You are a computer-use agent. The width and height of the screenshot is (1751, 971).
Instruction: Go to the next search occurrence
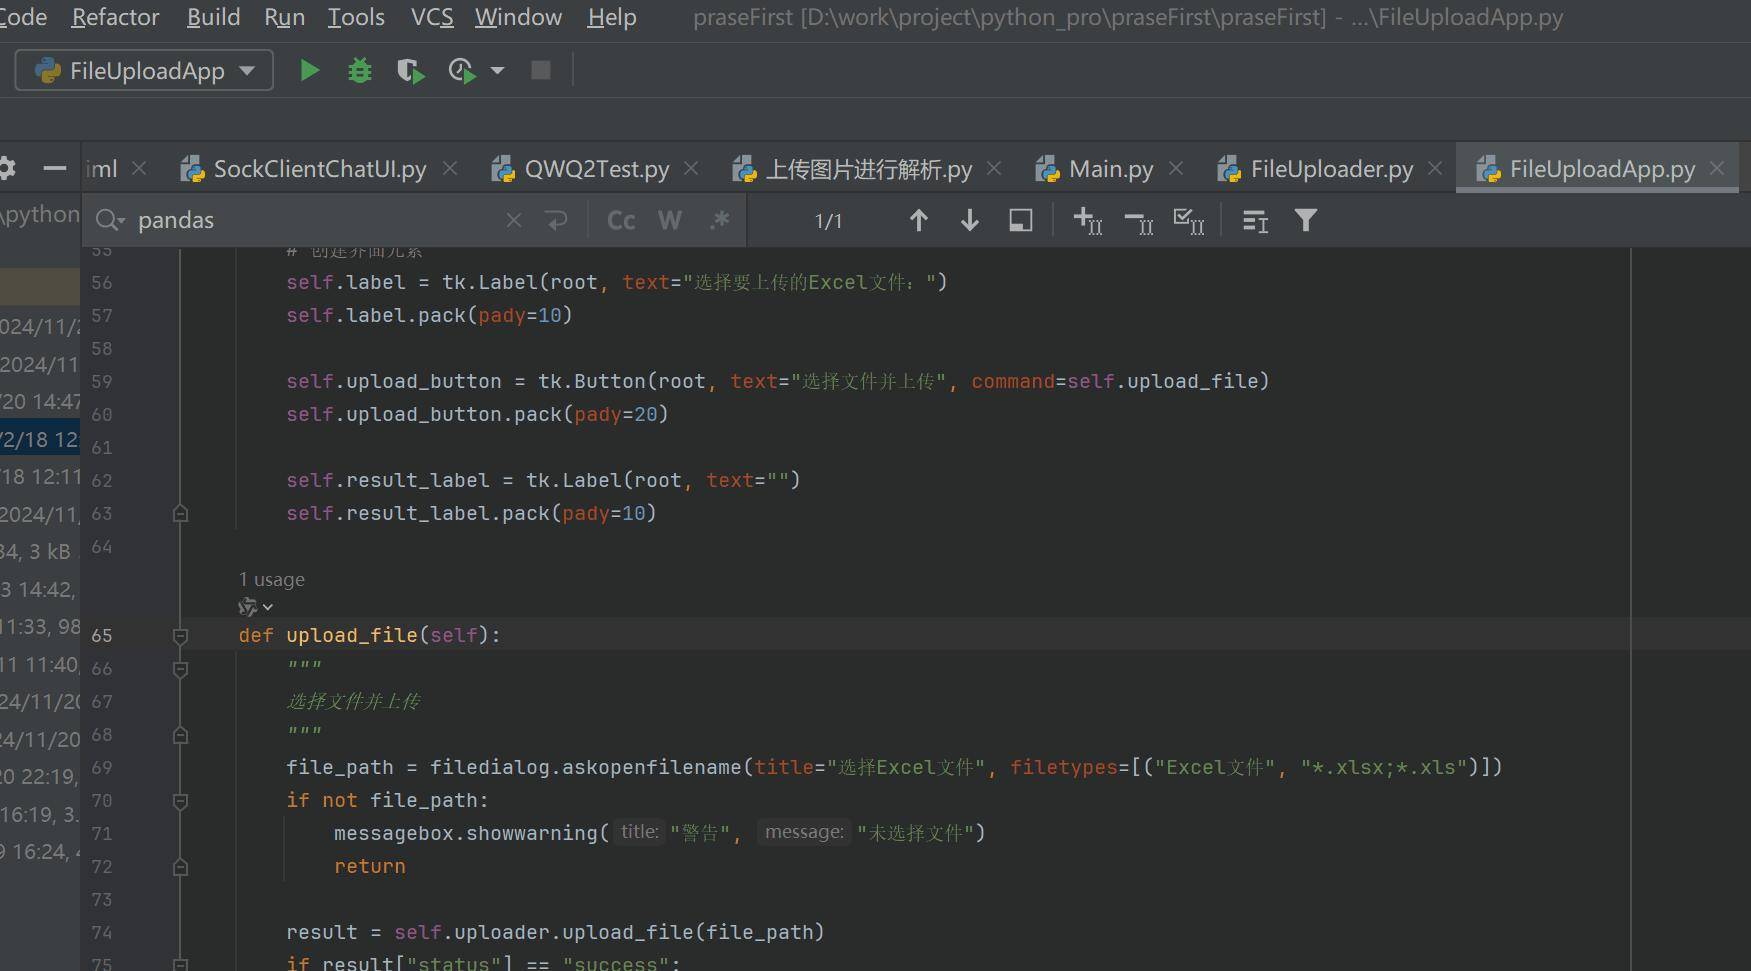(969, 221)
